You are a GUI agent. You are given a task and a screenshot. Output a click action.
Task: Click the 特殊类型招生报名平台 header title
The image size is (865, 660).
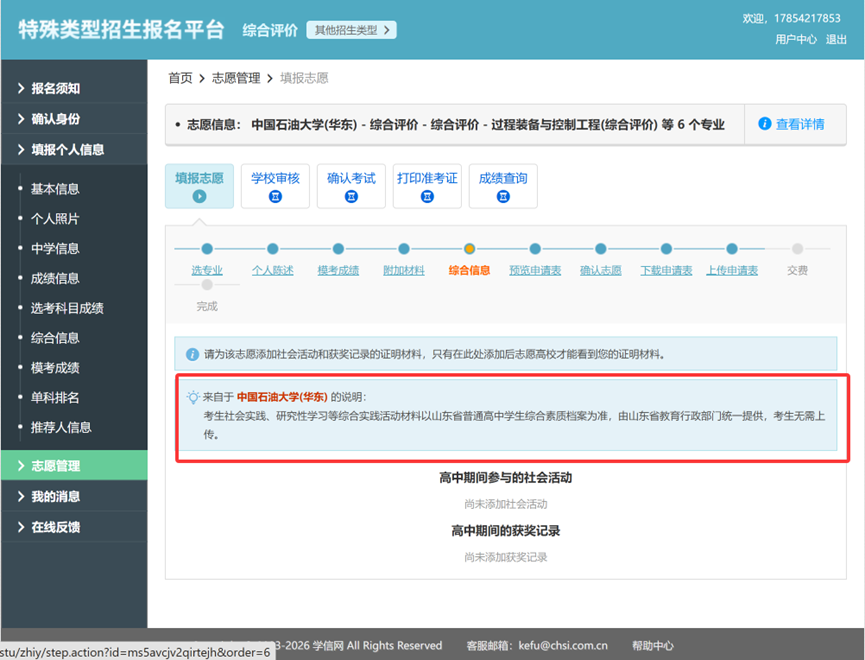coord(121,30)
